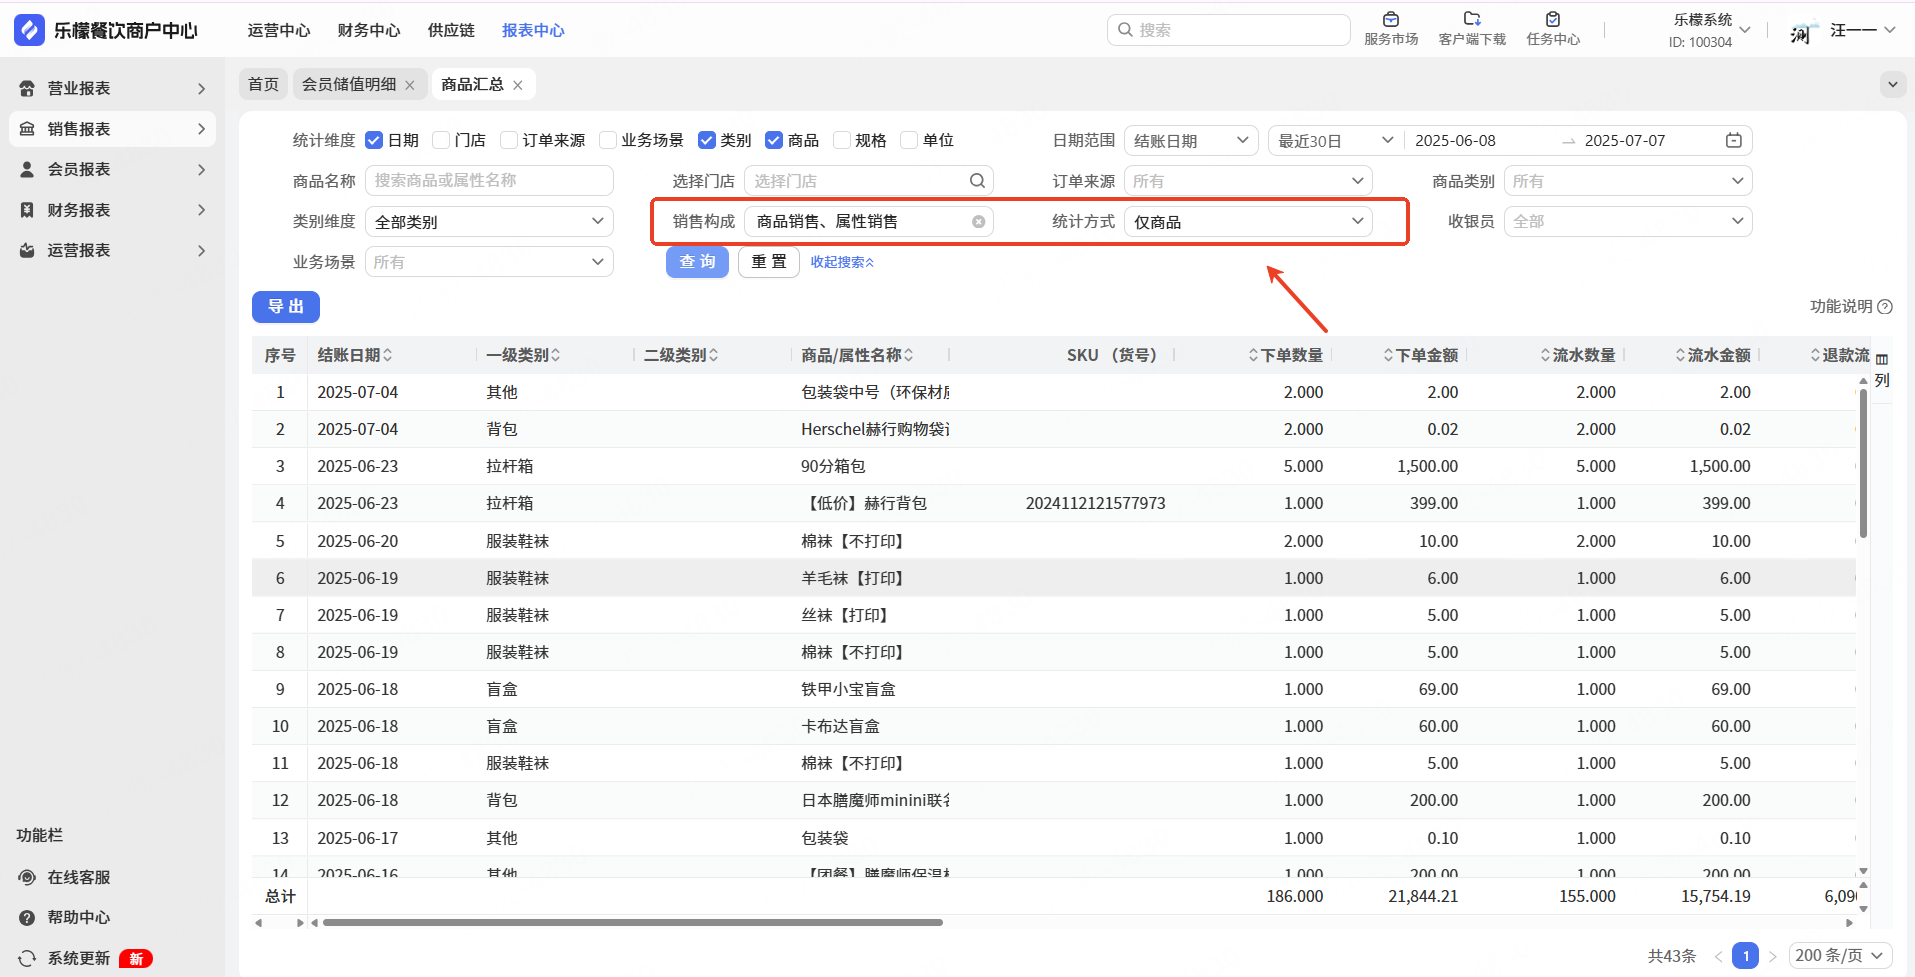Open the 统计方式 仅商品 dropdown
Screen dimensions: 1915x977
tap(1248, 222)
